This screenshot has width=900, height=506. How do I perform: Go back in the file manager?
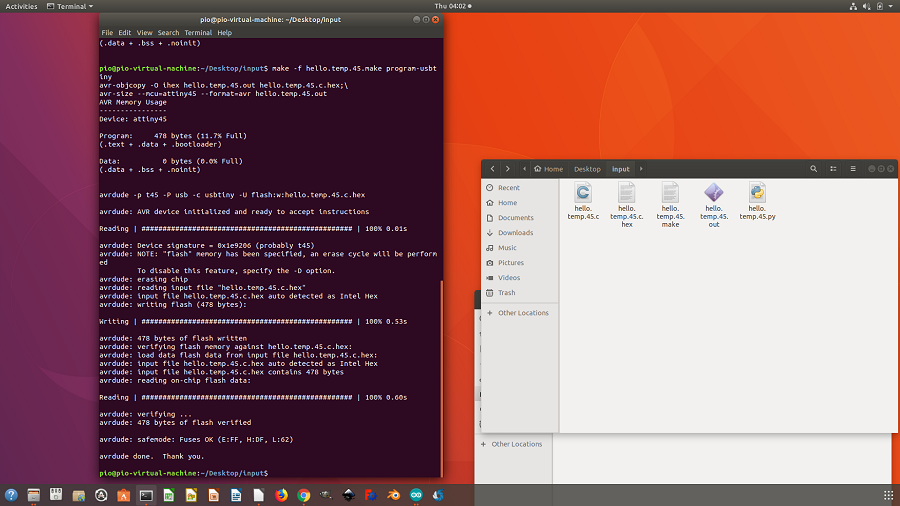coord(492,169)
